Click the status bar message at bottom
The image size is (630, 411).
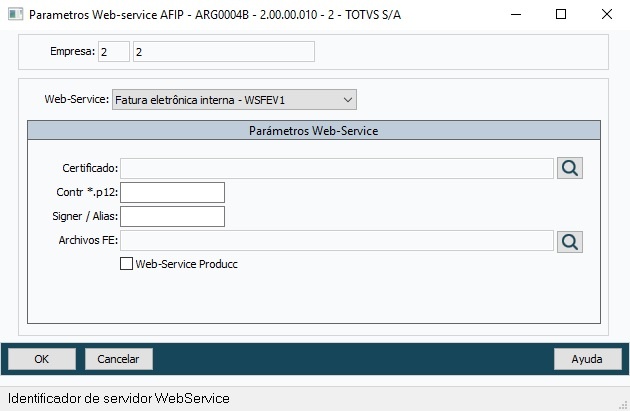tap(119, 398)
